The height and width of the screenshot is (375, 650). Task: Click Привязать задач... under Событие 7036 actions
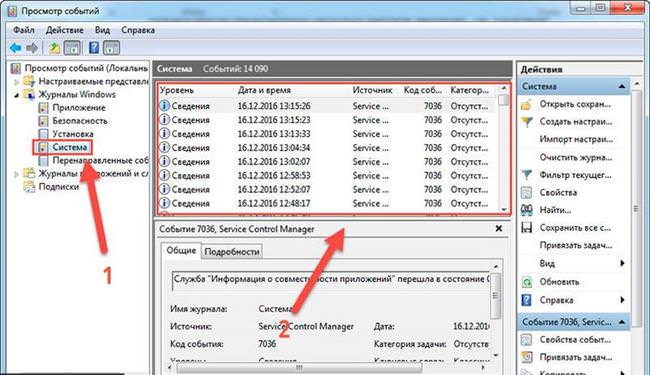(x=576, y=357)
